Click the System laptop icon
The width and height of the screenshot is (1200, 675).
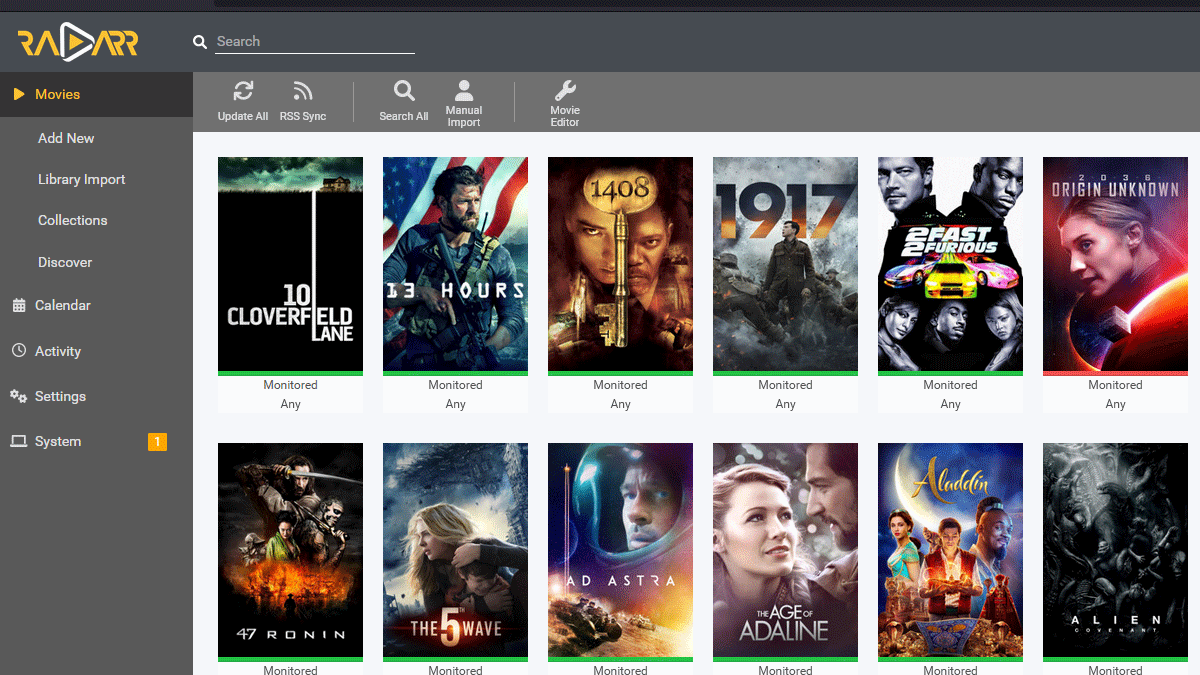tap(18, 441)
